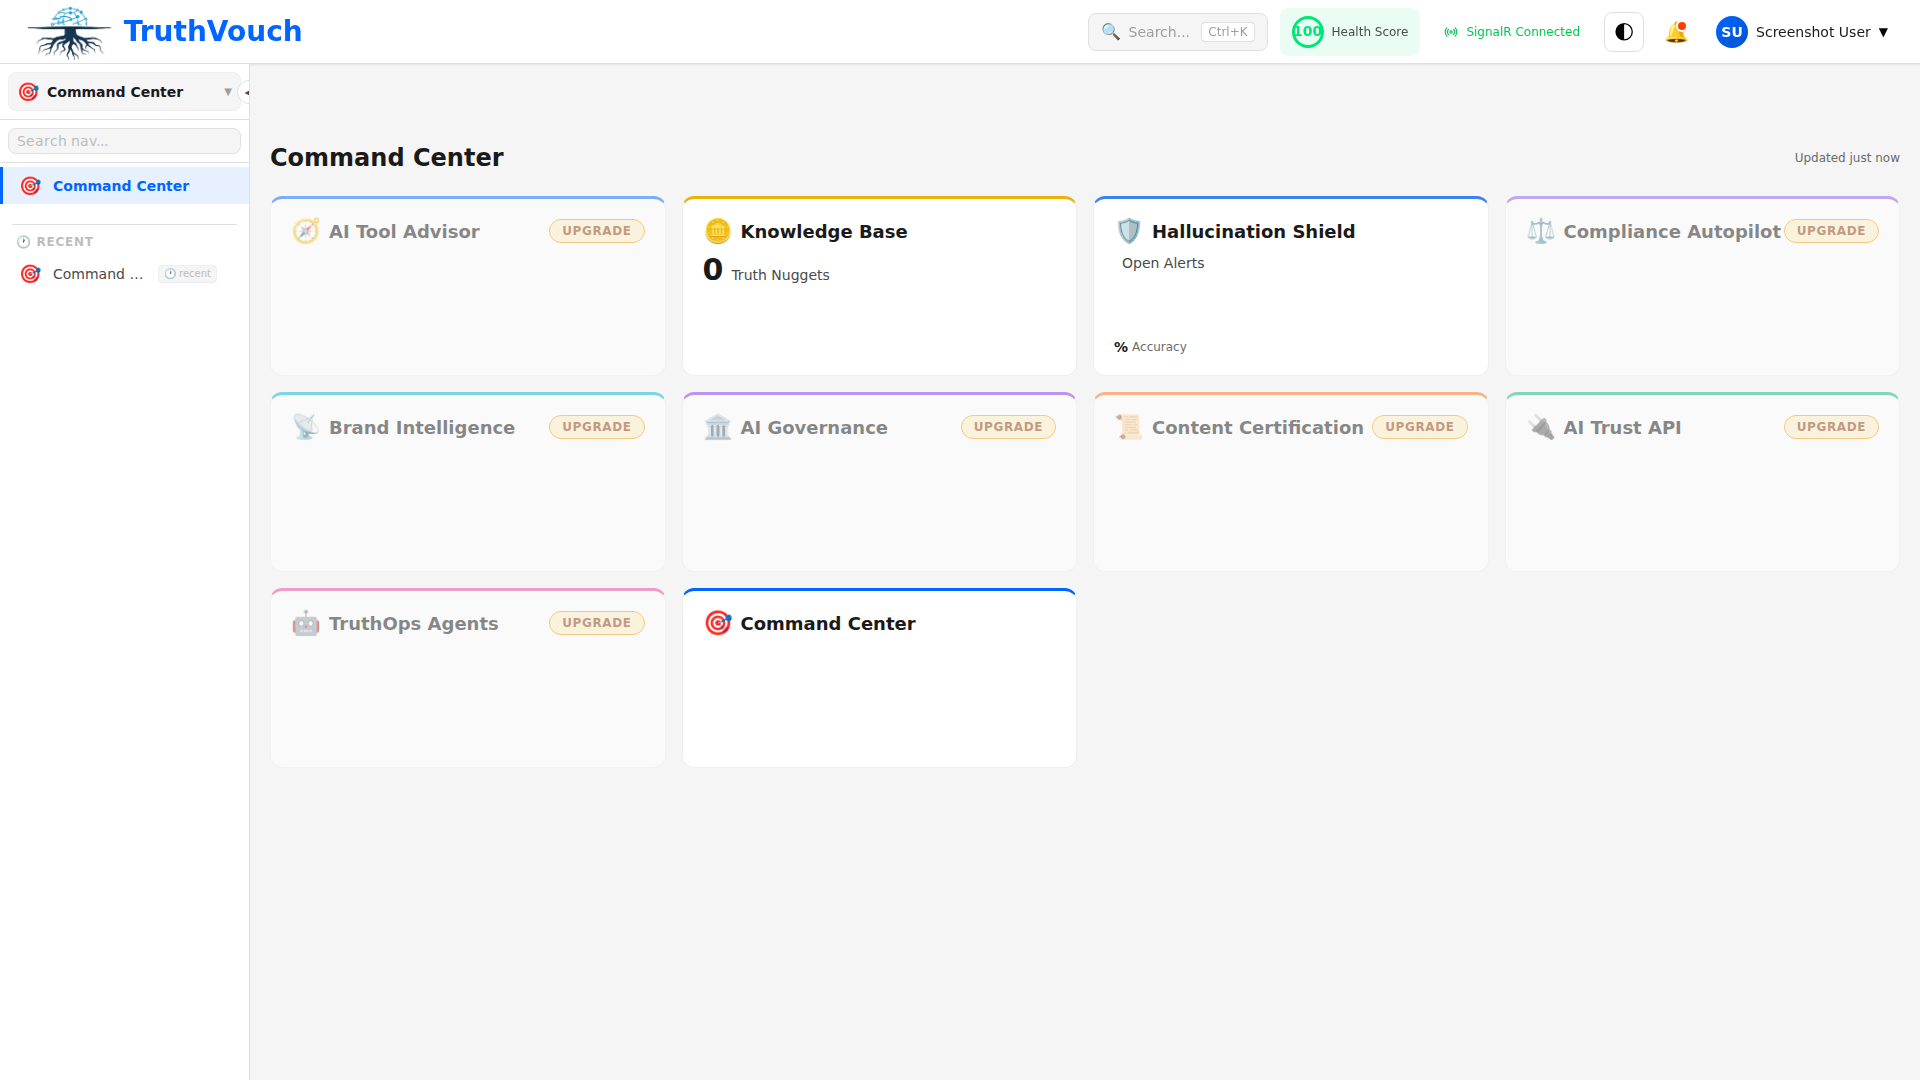Expand the Command Center module selector
1920x1080 pixels.
click(124, 92)
